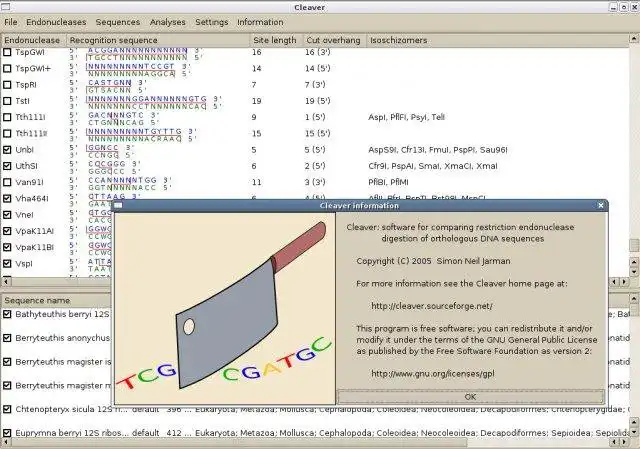Image resolution: width=640 pixels, height=449 pixels.
Task: Tick the TspGWI+ endonuclease checkbox
Action: click(7, 69)
